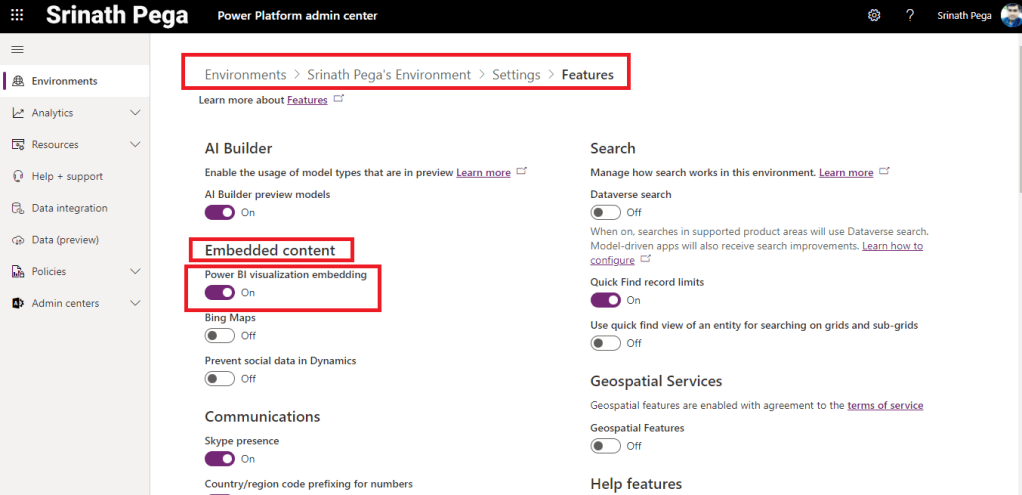
Task: Enable the Bing Maps toggle
Action: point(220,336)
